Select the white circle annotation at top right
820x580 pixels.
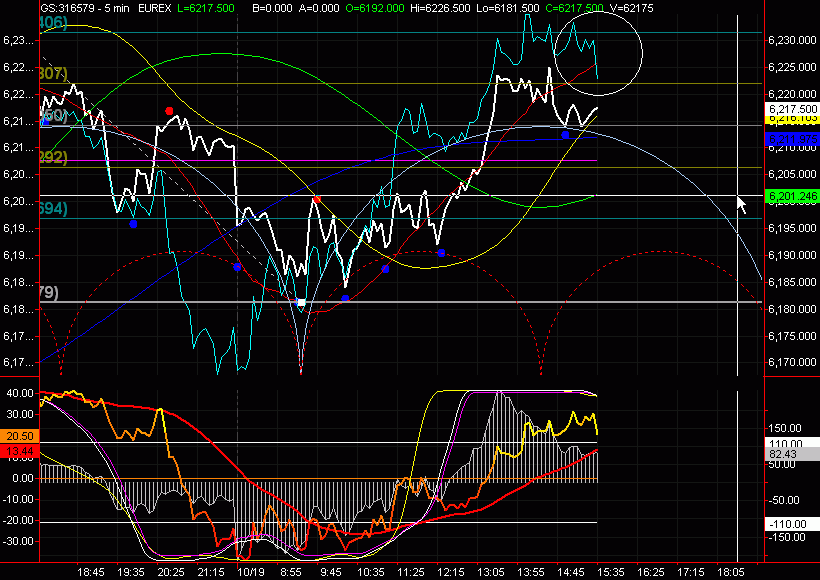tap(597, 55)
